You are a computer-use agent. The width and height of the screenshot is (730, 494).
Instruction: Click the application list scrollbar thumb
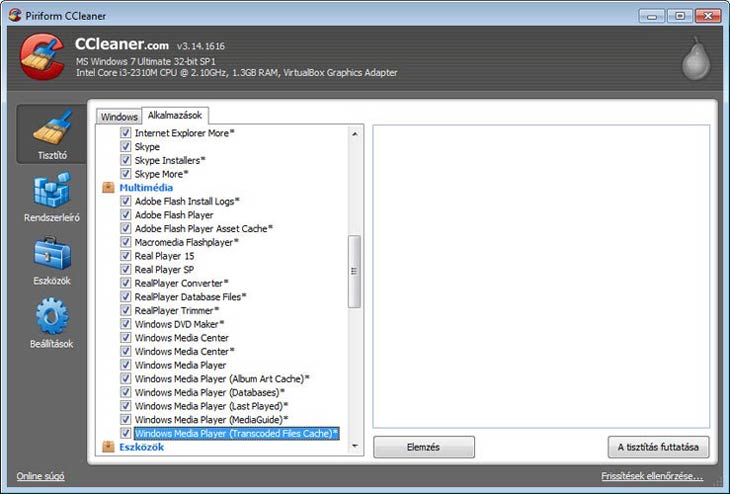pyautogui.click(x=354, y=271)
